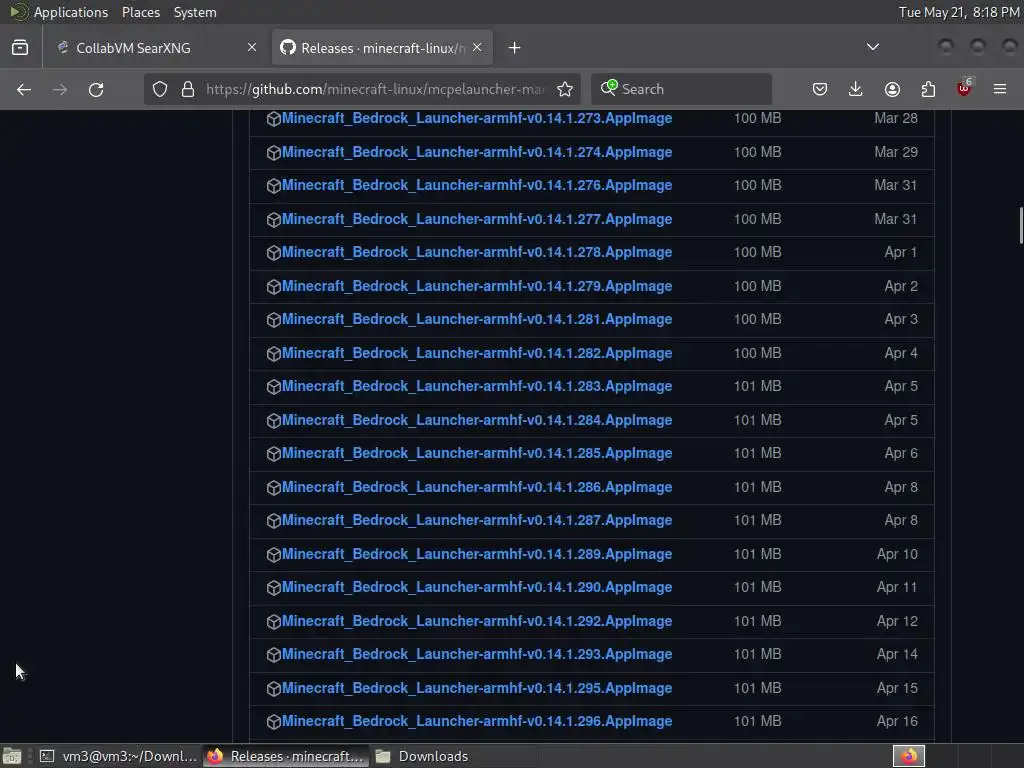Click the armhf v0.14.1.295 AppImage link
This screenshot has height=768, width=1024.
[x=477, y=688]
